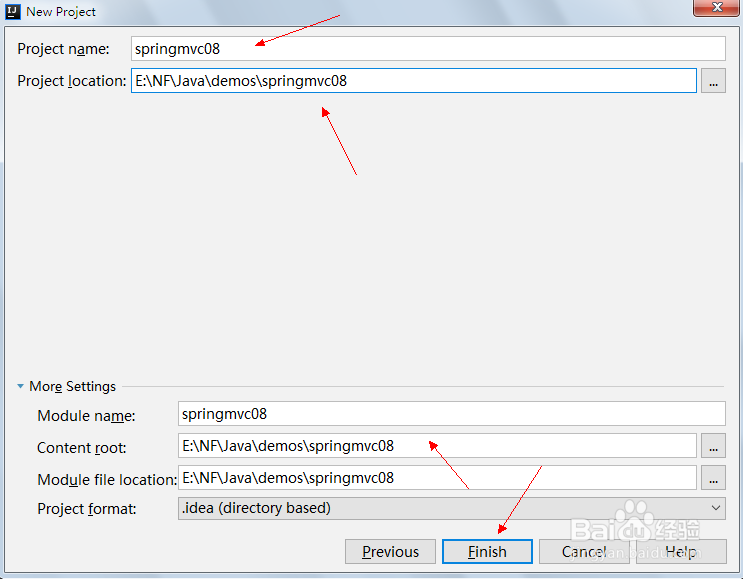Go back with the Previous button
The width and height of the screenshot is (743, 579).
tap(390, 552)
